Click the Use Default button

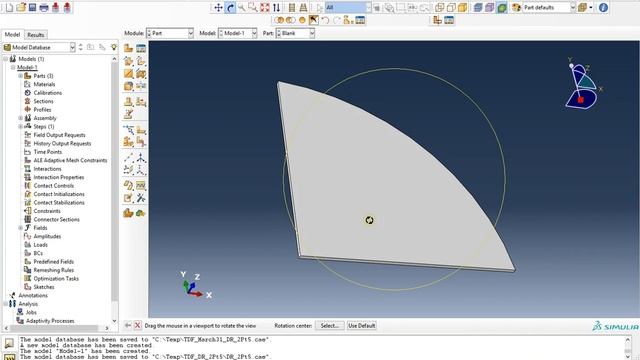tap(362, 326)
